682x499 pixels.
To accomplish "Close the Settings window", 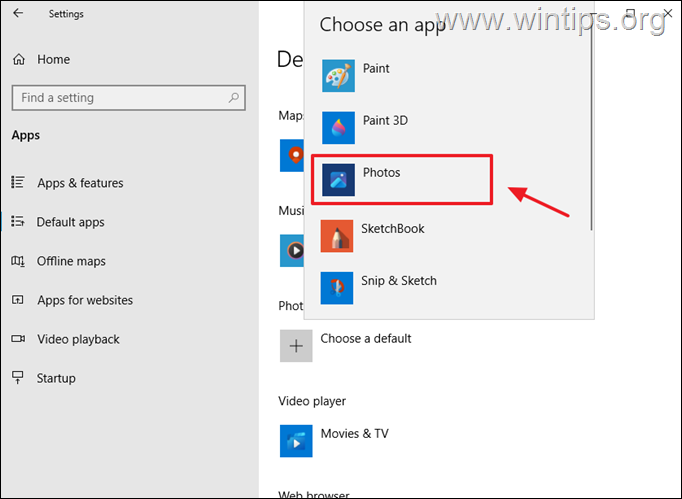I will point(668,13).
